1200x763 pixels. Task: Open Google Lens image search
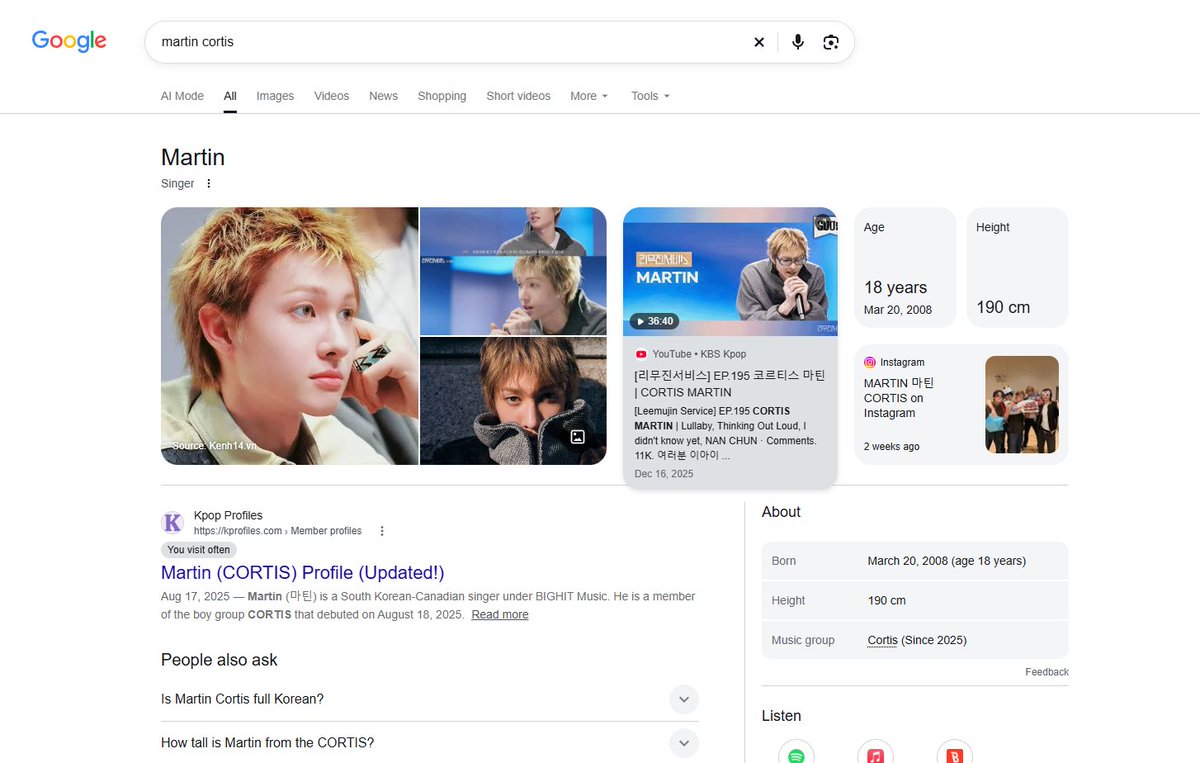pyautogui.click(x=831, y=42)
